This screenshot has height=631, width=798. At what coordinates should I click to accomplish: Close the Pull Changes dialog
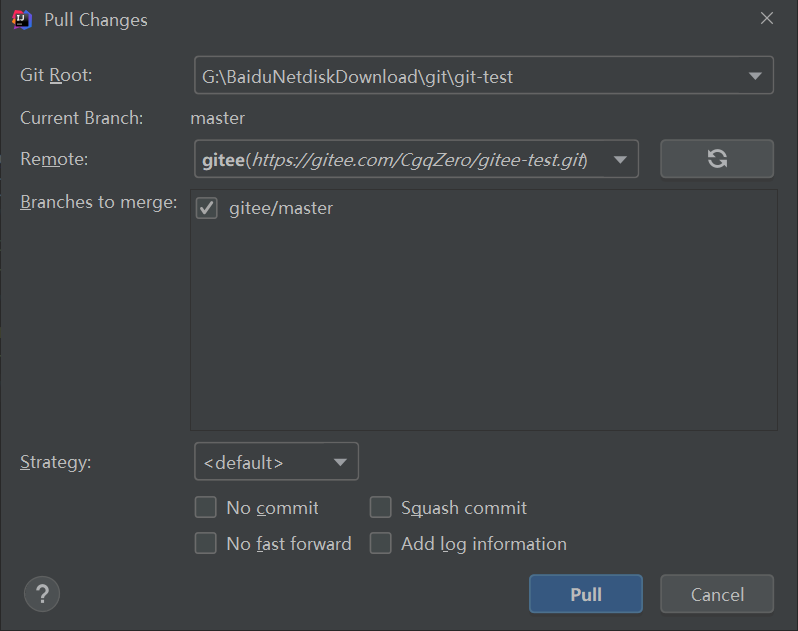(767, 18)
